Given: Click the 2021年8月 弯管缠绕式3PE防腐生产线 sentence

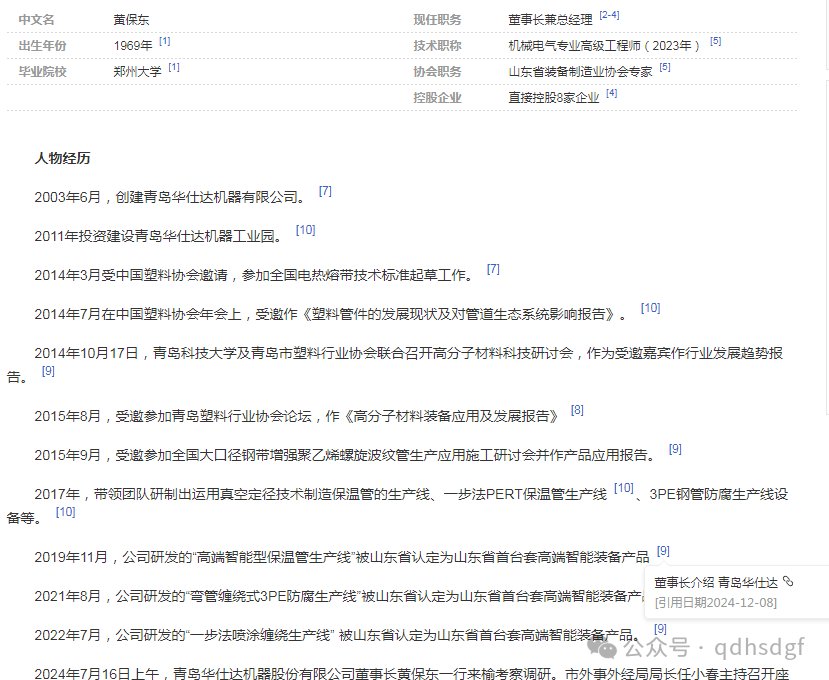Looking at the screenshot, I should point(339,596).
